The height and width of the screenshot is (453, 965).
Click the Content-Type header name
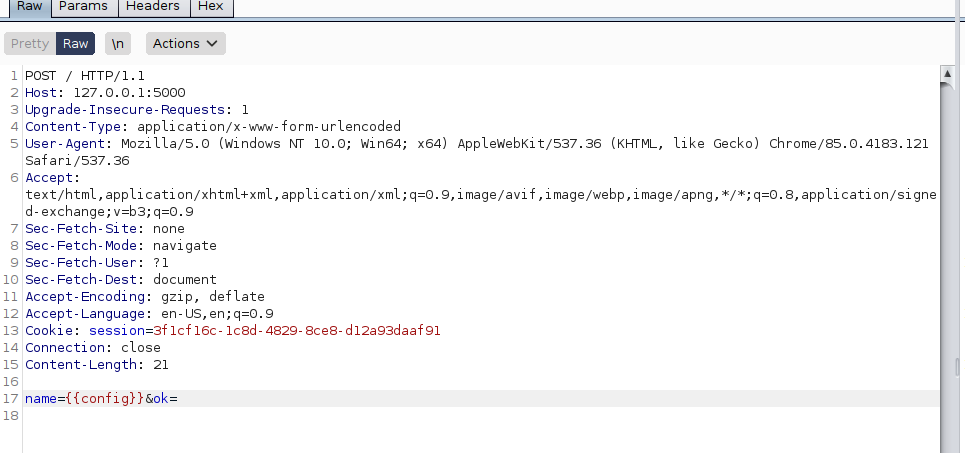pos(73,127)
